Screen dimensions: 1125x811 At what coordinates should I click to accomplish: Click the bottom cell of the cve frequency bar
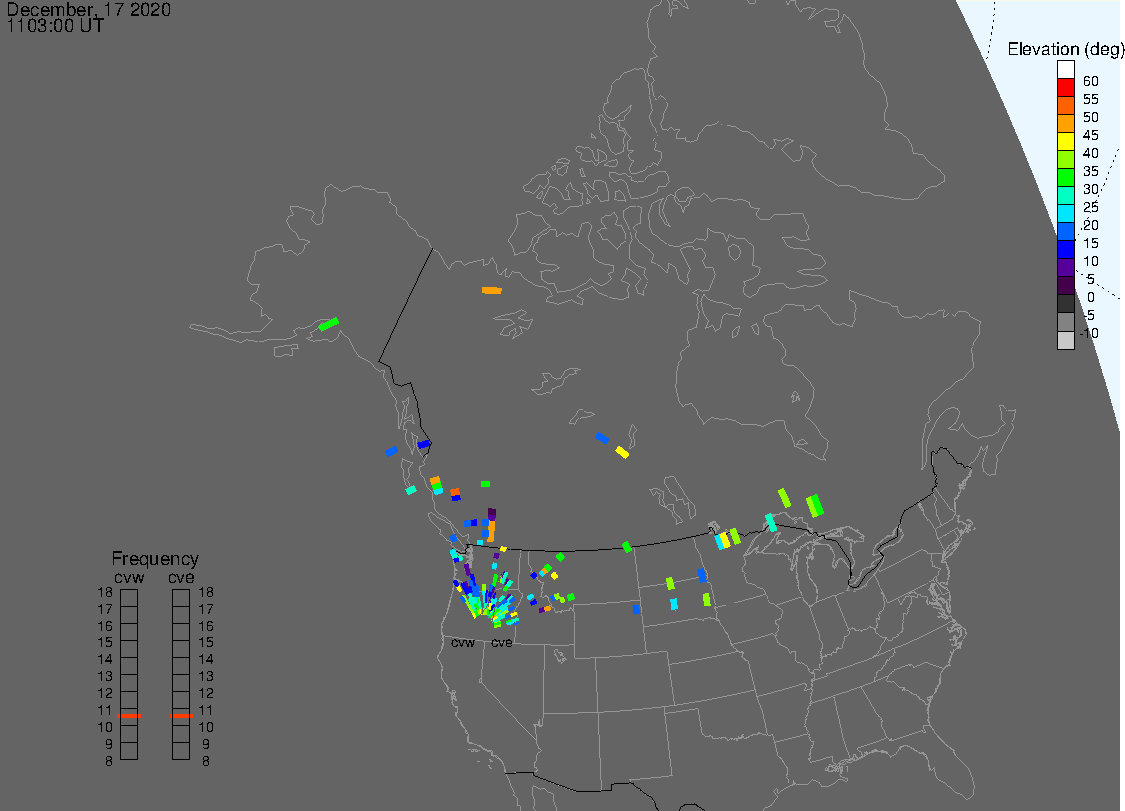181,751
